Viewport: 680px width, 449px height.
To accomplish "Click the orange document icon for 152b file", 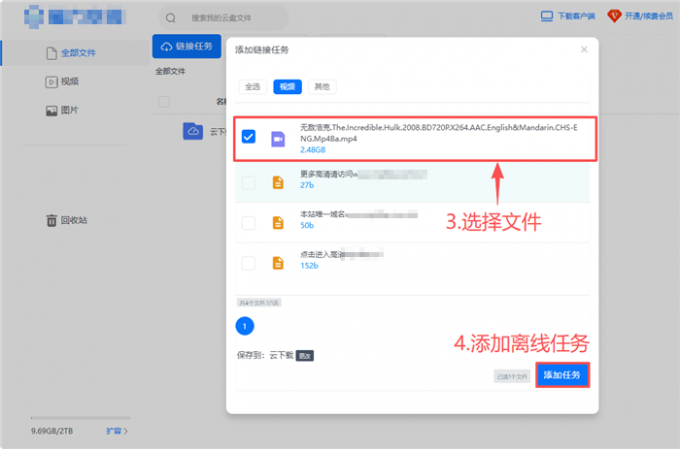I will coord(278,263).
